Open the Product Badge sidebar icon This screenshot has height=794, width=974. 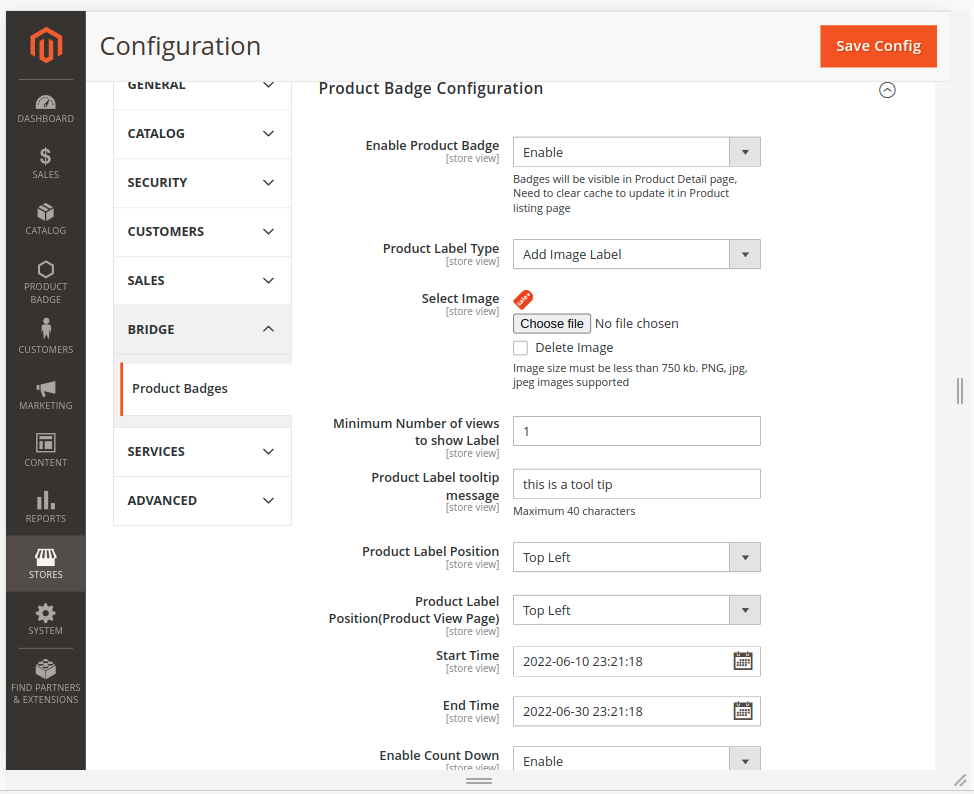pyautogui.click(x=46, y=270)
